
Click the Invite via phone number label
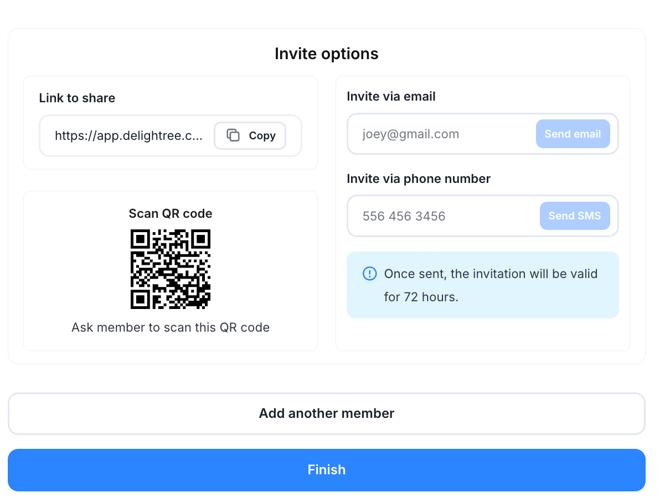pos(418,179)
